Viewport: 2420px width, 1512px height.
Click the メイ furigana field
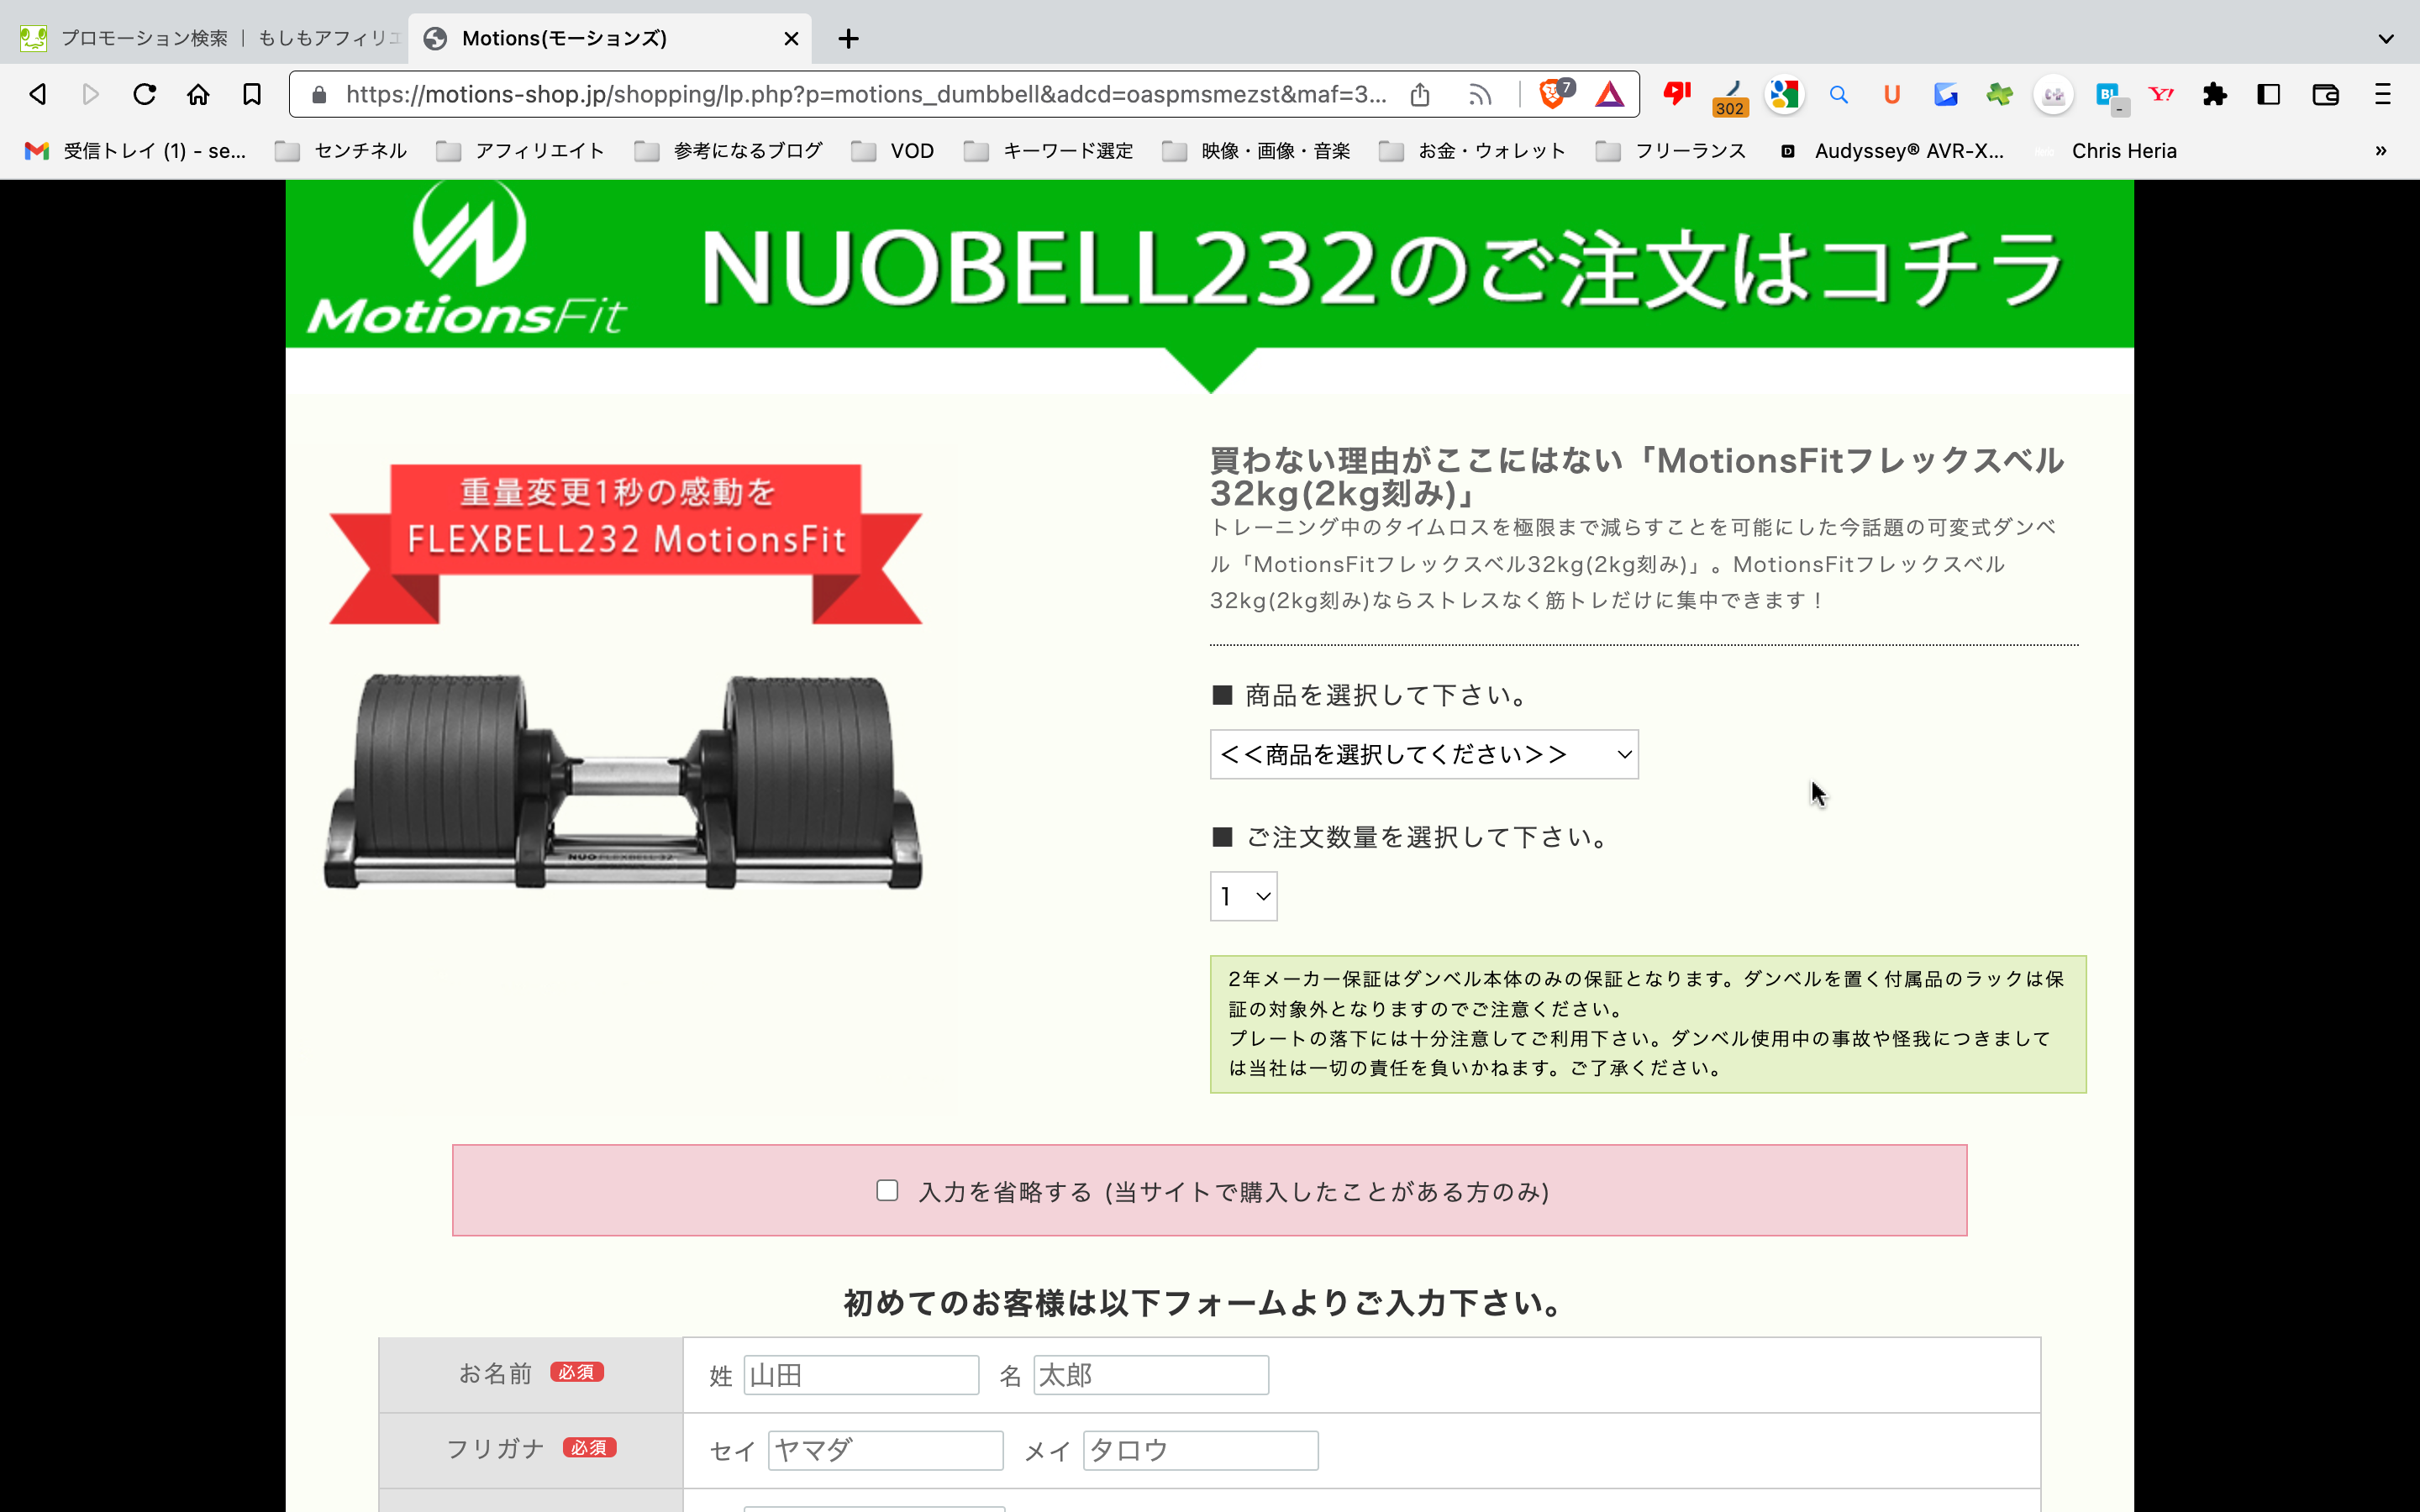tap(1200, 1450)
